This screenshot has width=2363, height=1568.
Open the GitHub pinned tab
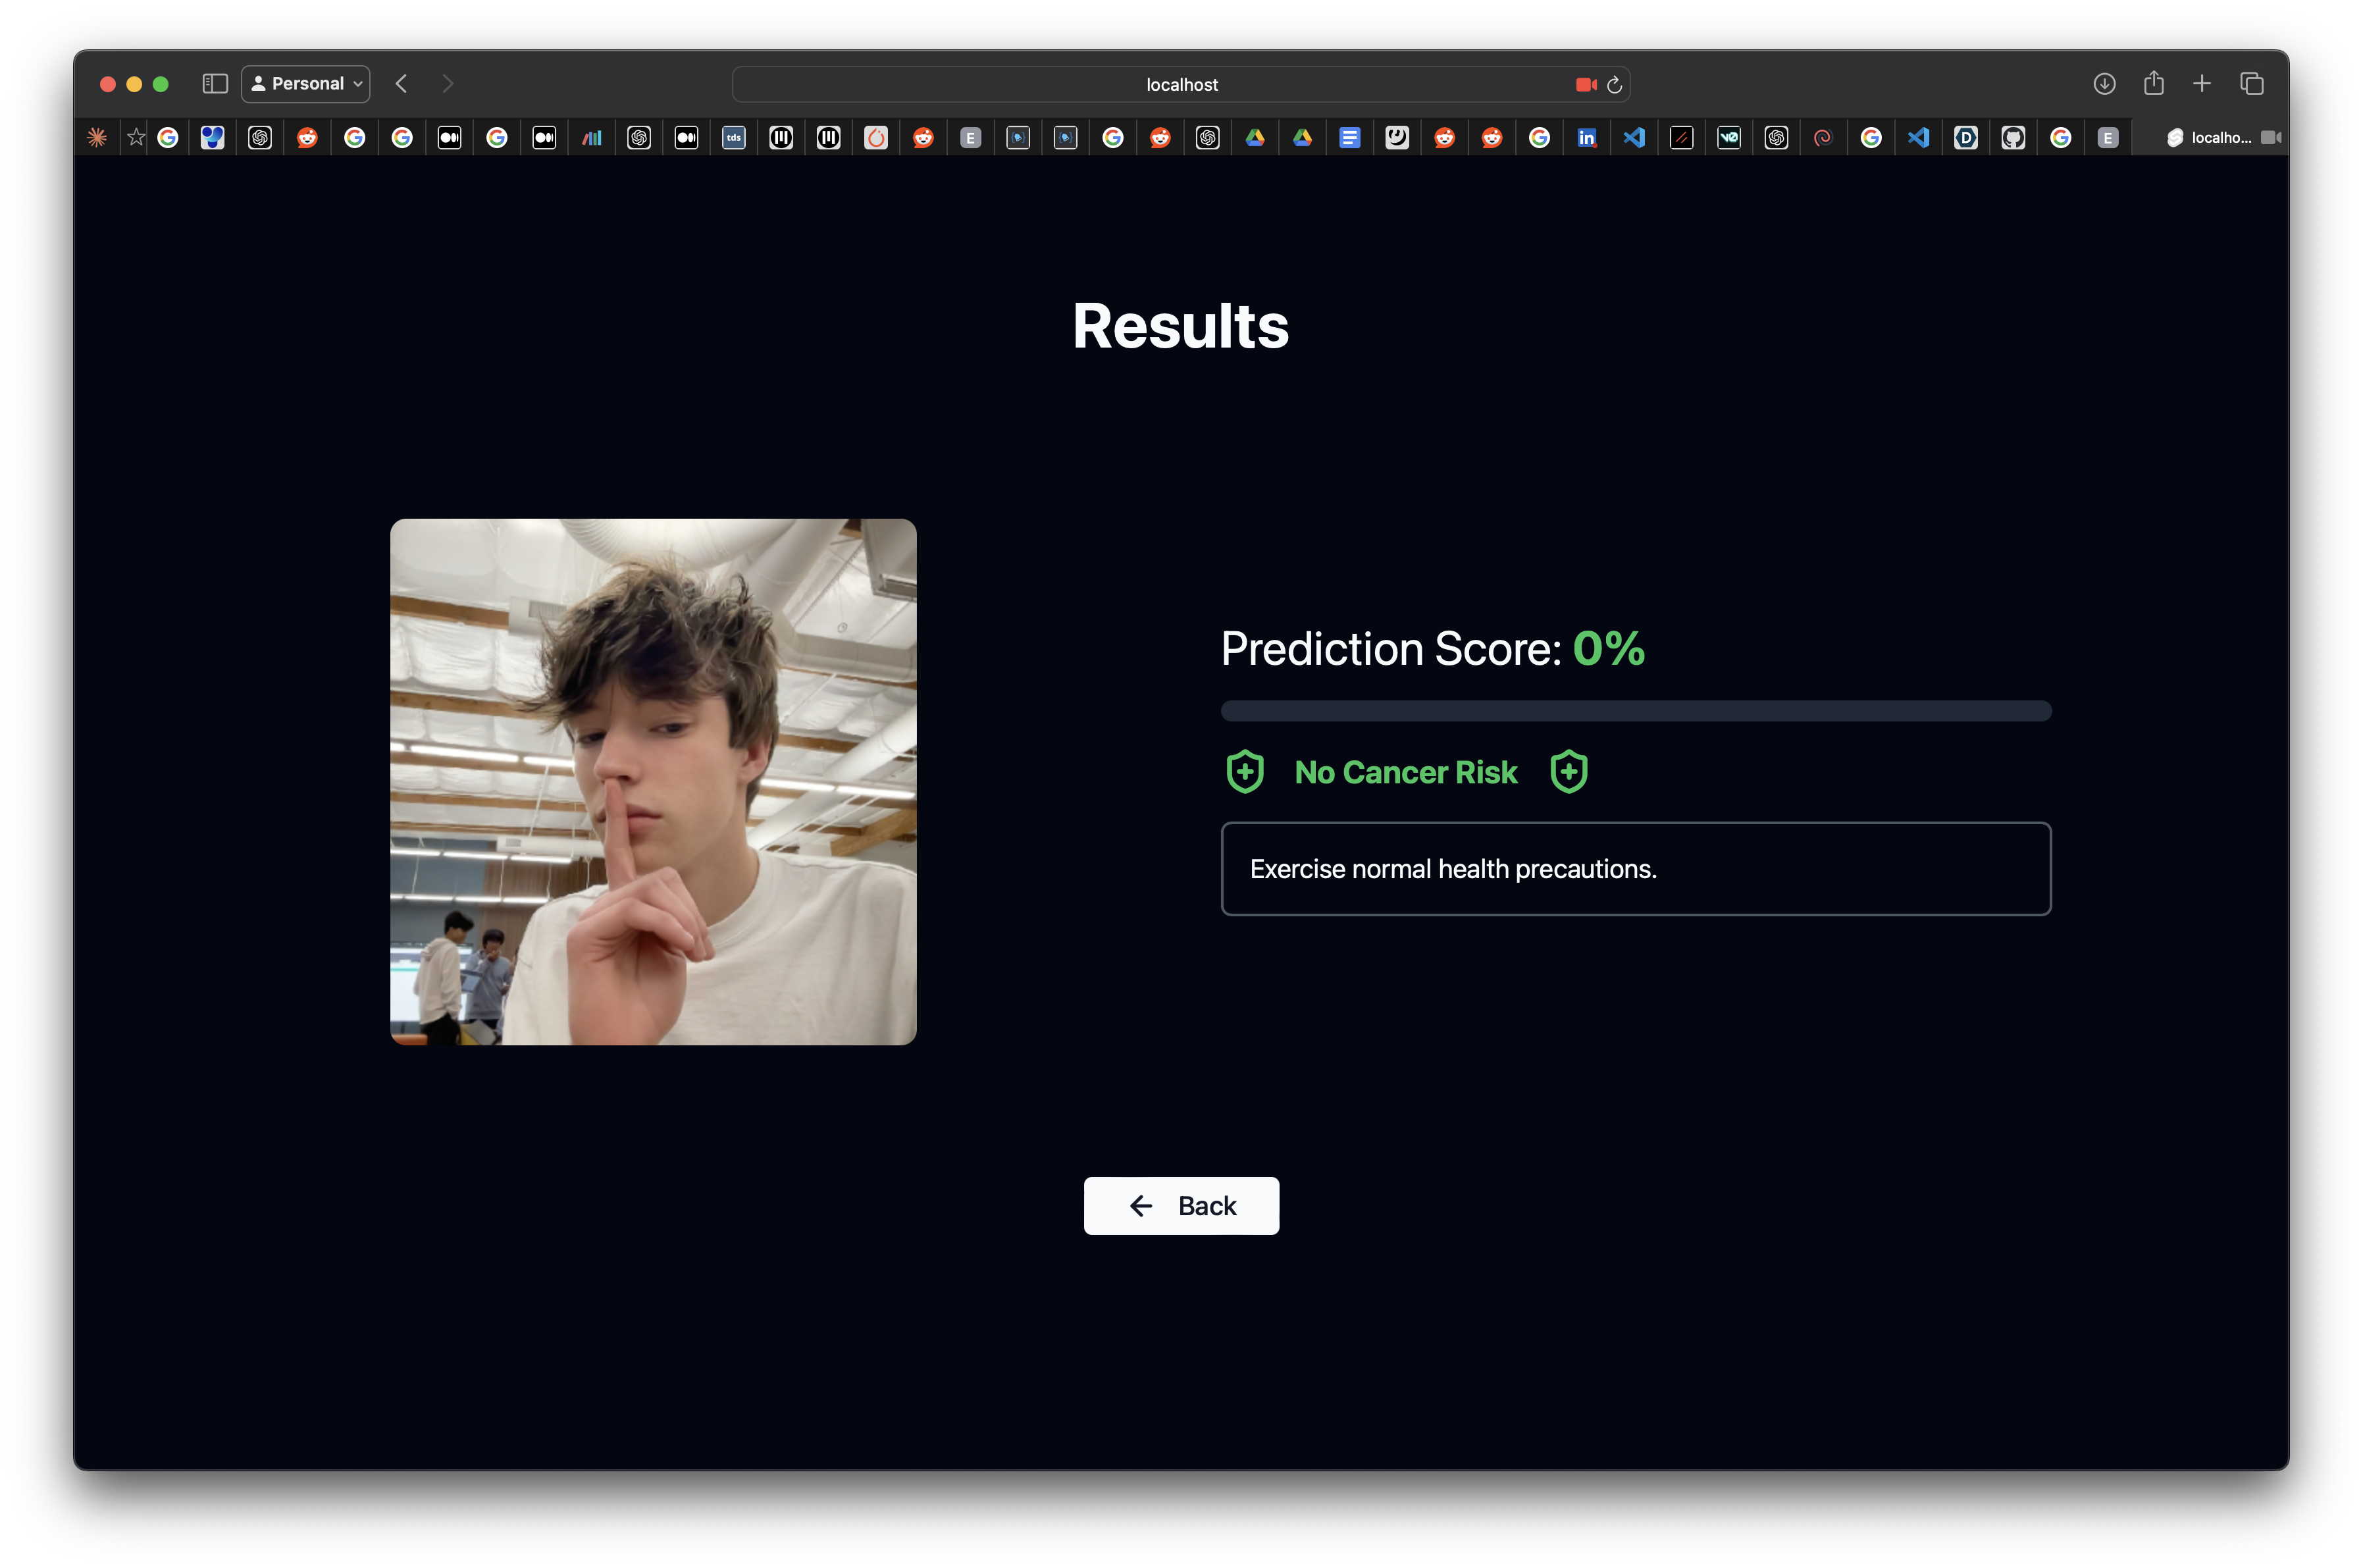pyautogui.click(x=2013, y=138)
